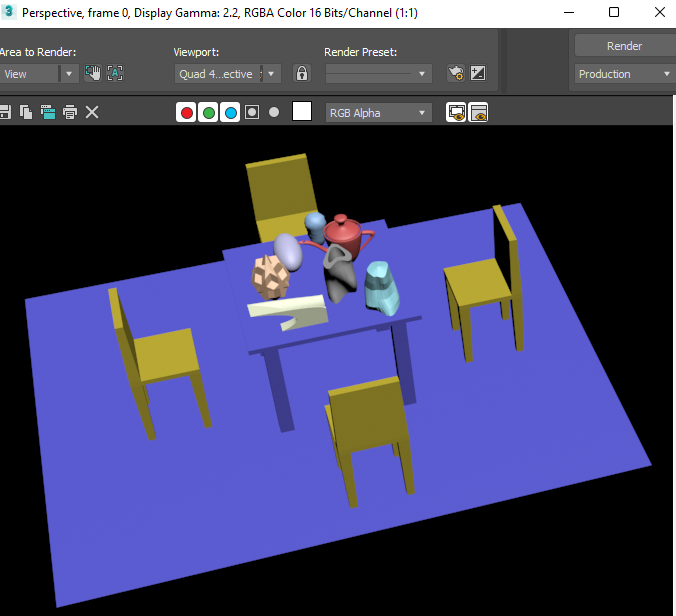
Task: Click the white color swatch
Action: (x=302, y=112)
